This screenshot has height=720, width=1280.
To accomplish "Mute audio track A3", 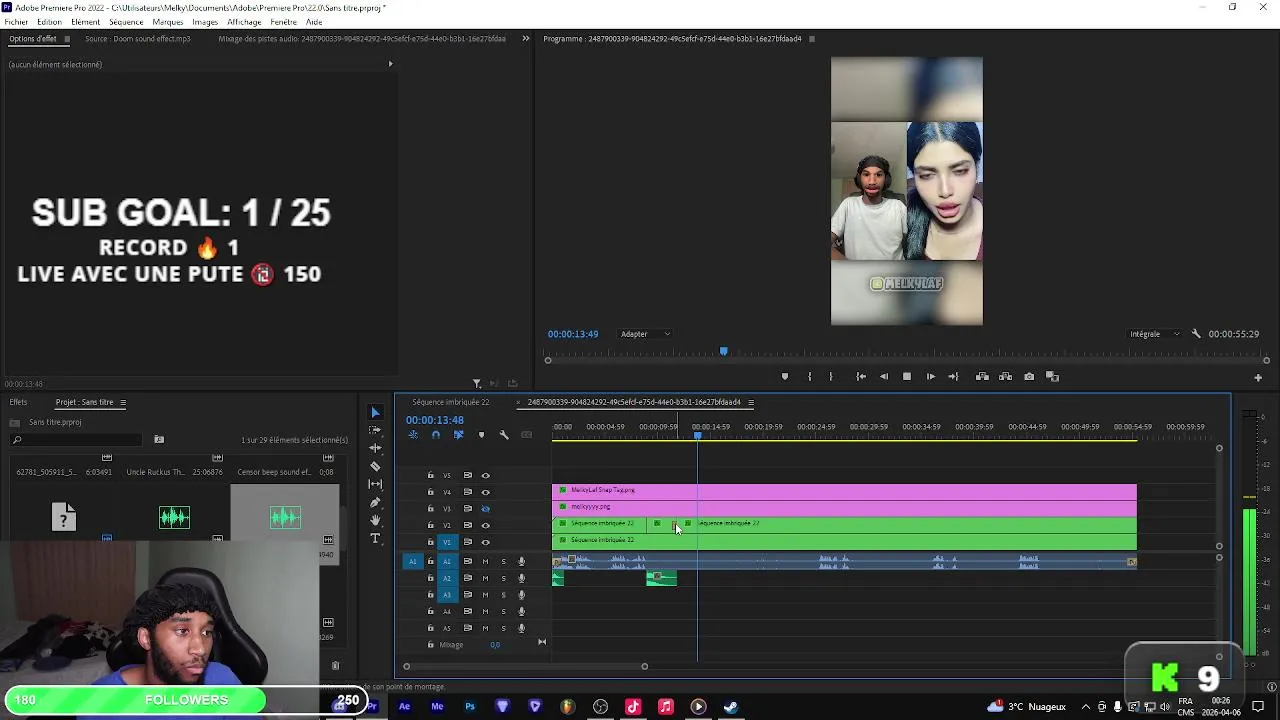I will point(486,595).
